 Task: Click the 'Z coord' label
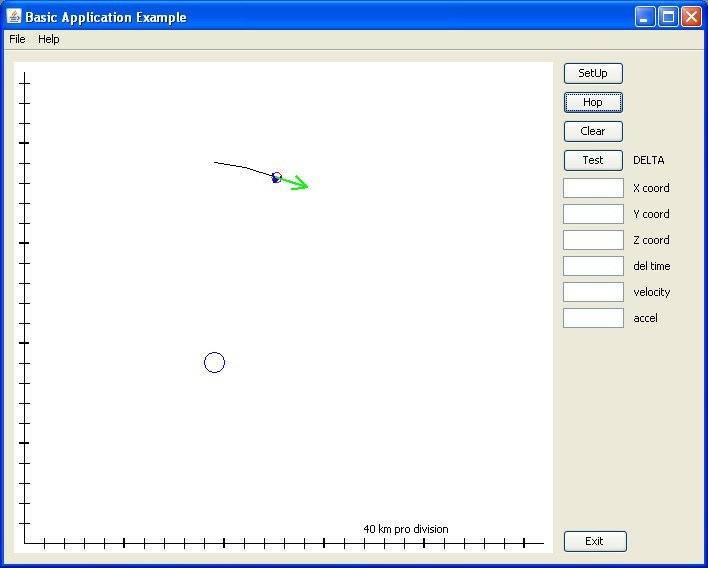pyautogui.click(x=651, y=240)
